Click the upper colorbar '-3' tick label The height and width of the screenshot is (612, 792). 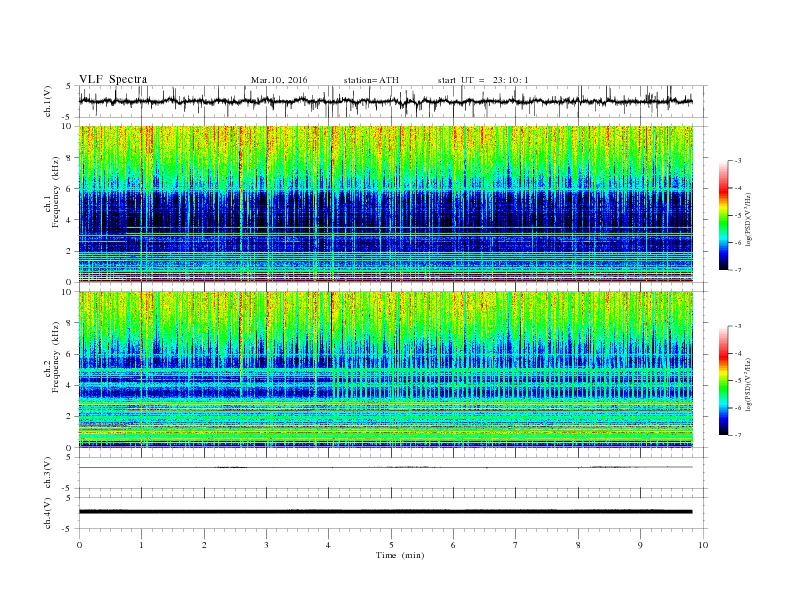tap(738, 161)
